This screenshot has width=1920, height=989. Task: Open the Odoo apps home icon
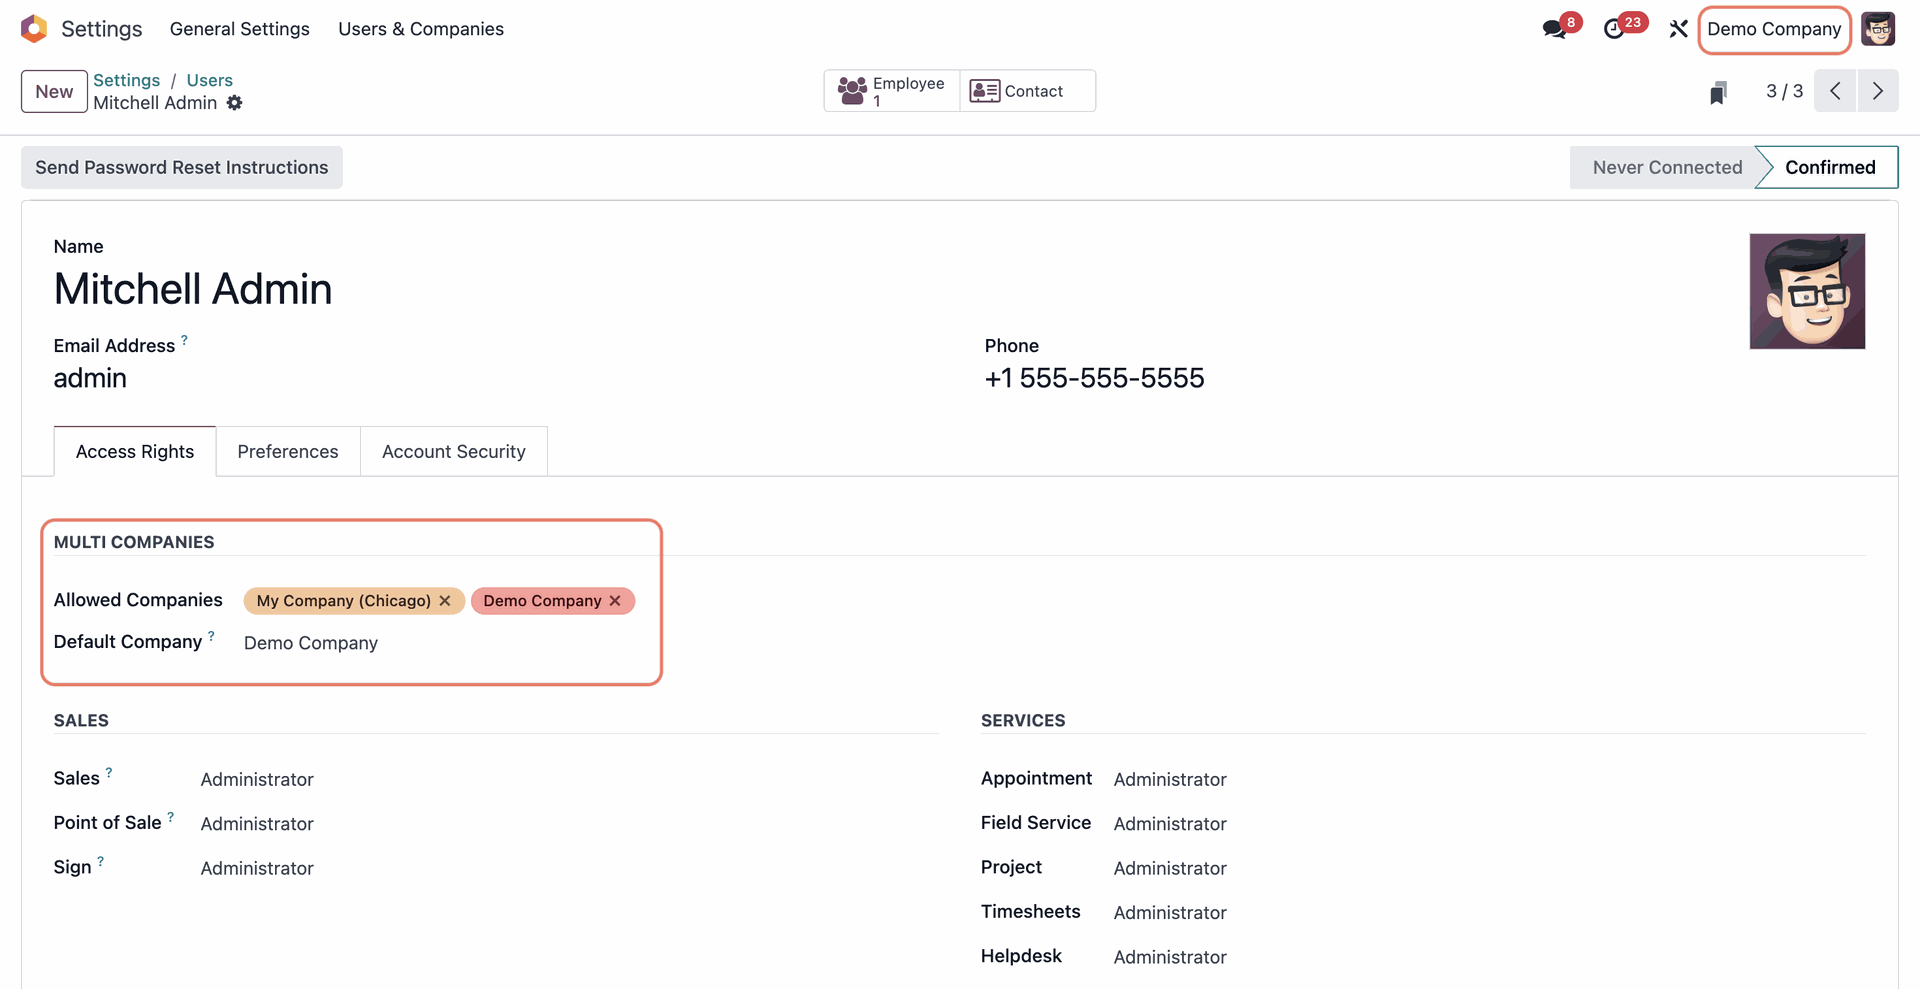click(x=33, y=29)
